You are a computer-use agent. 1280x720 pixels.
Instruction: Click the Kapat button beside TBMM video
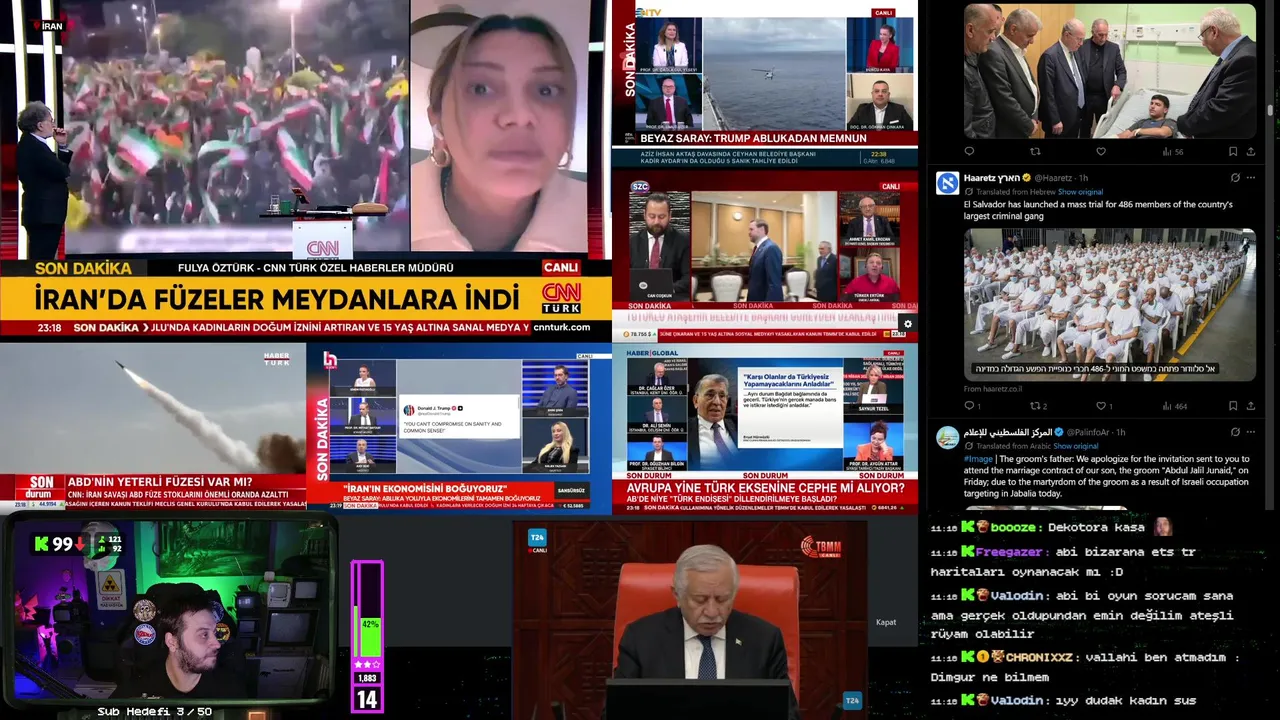(886, 622)
